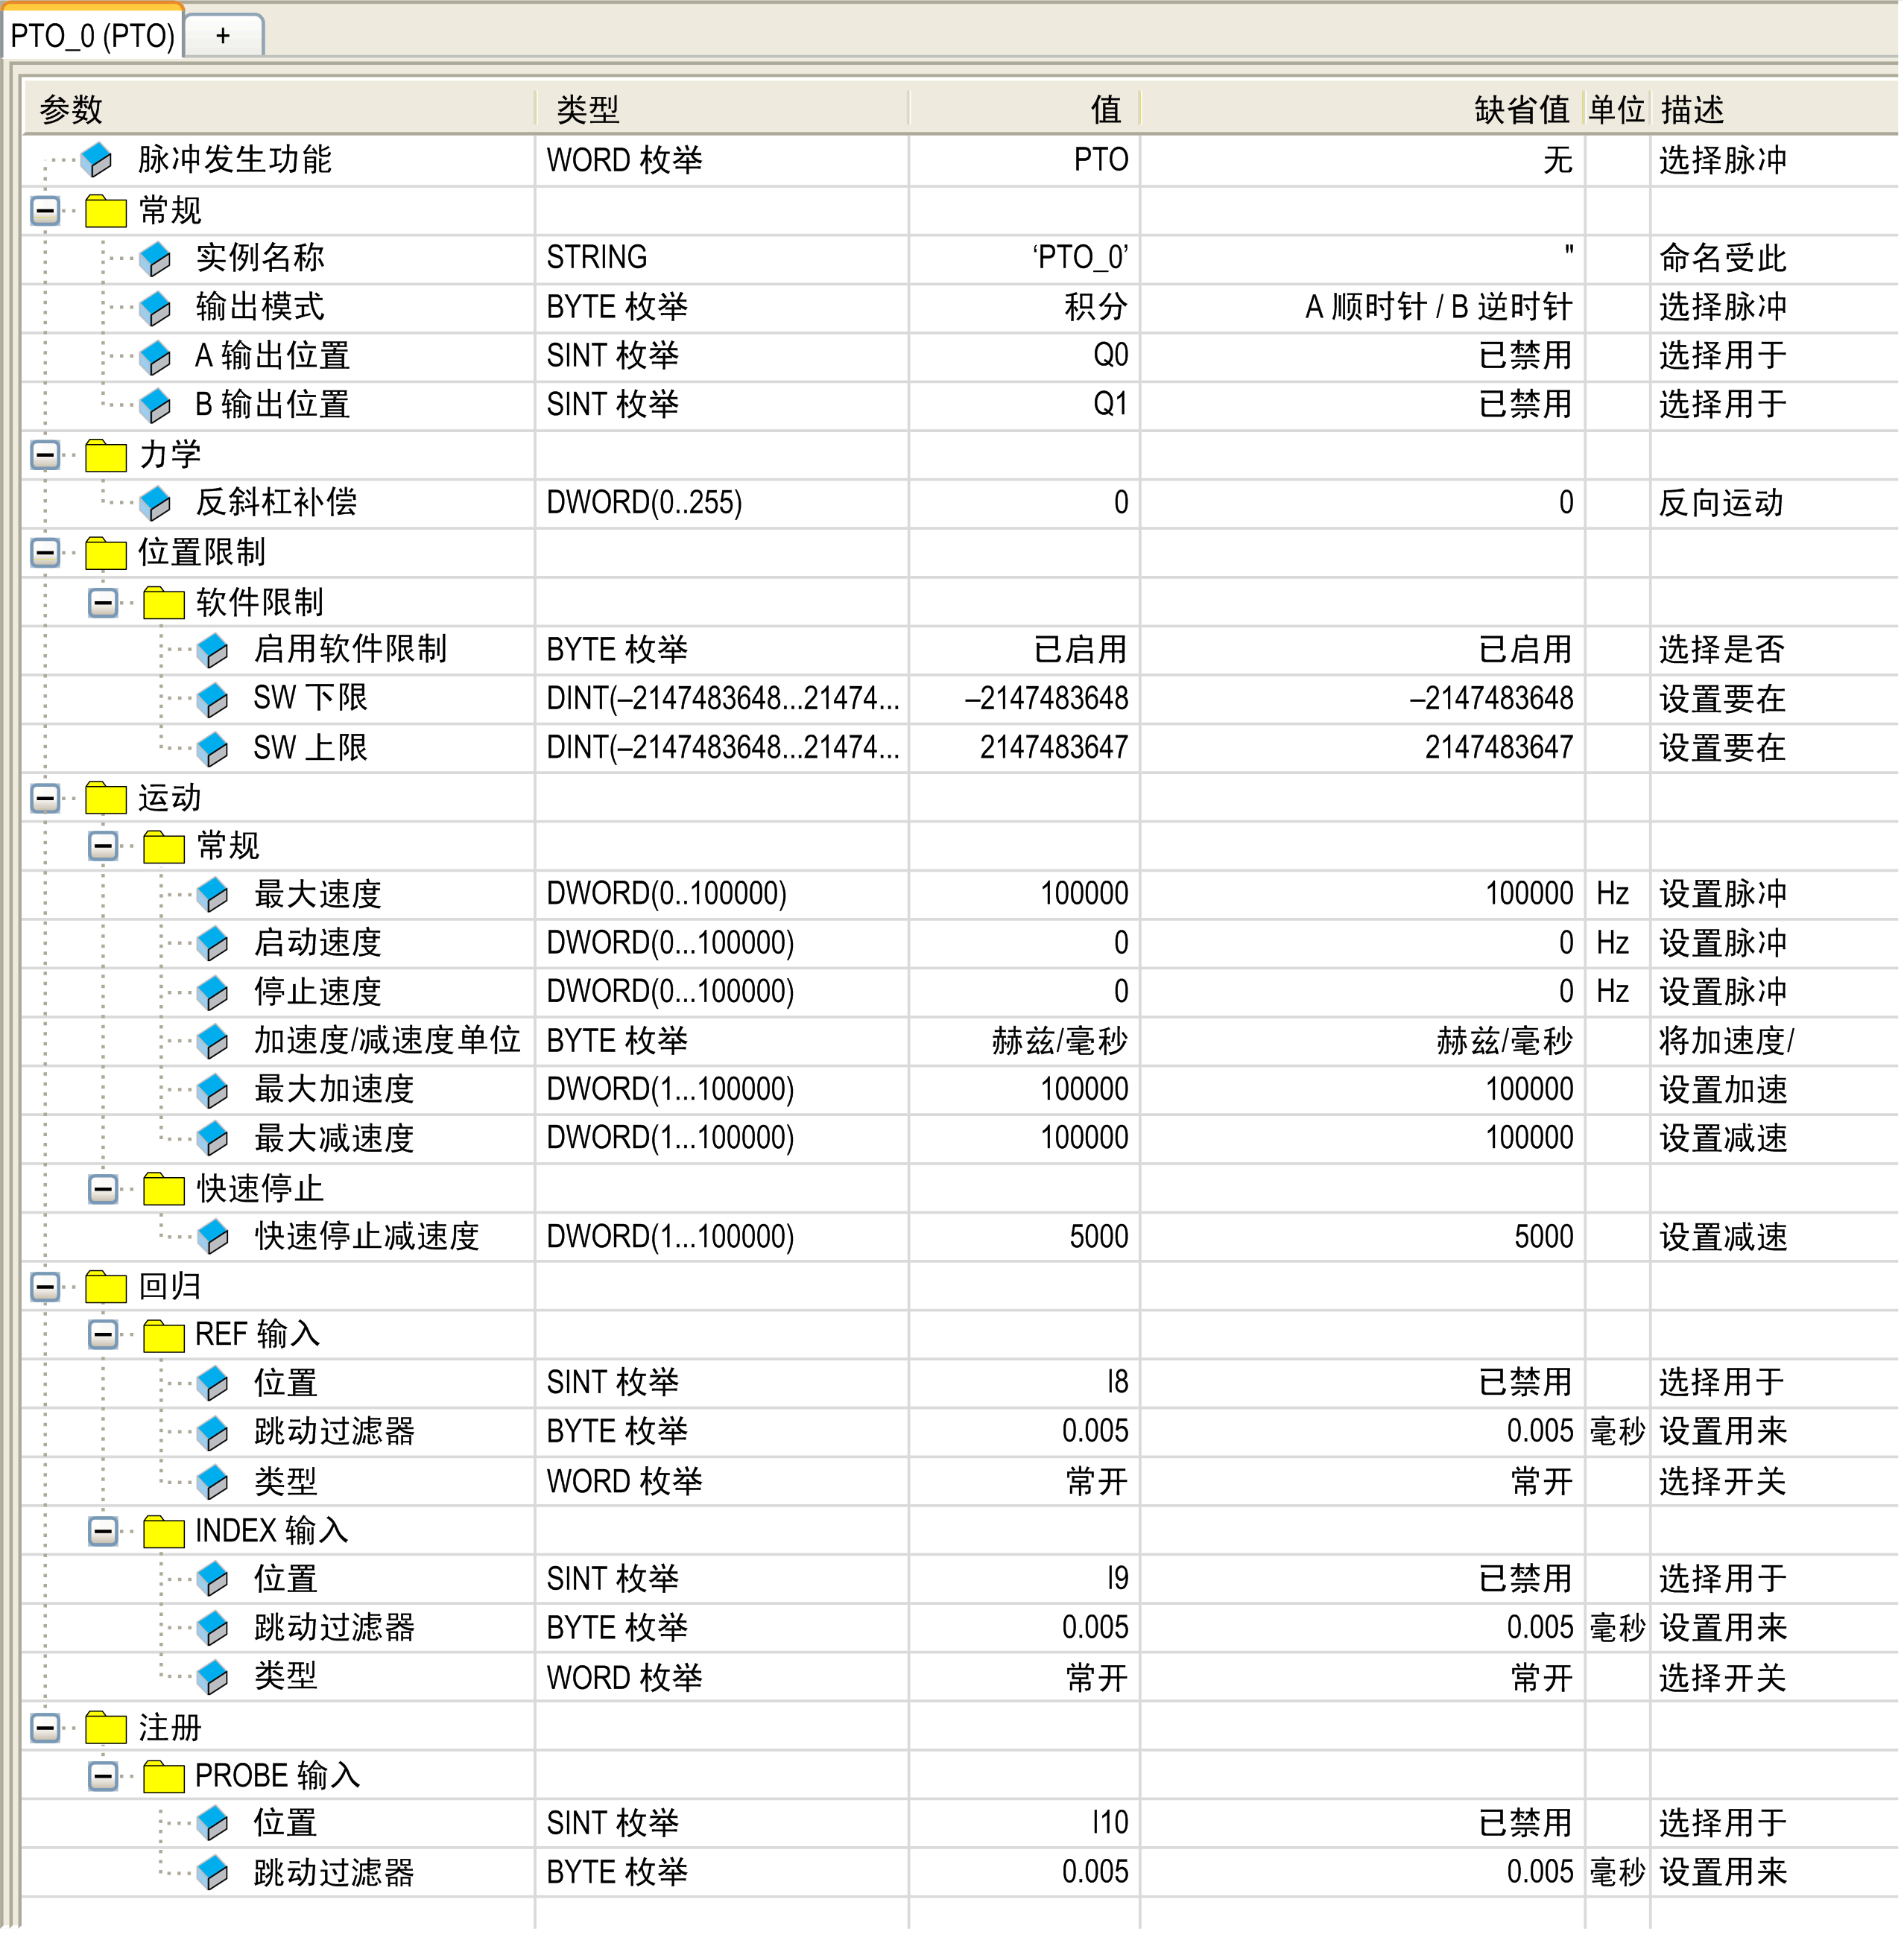Click cube icon beside 快速停止减速度
The height and width of the screenshot is (1949, 1904).
click(x=212, y=1237)
